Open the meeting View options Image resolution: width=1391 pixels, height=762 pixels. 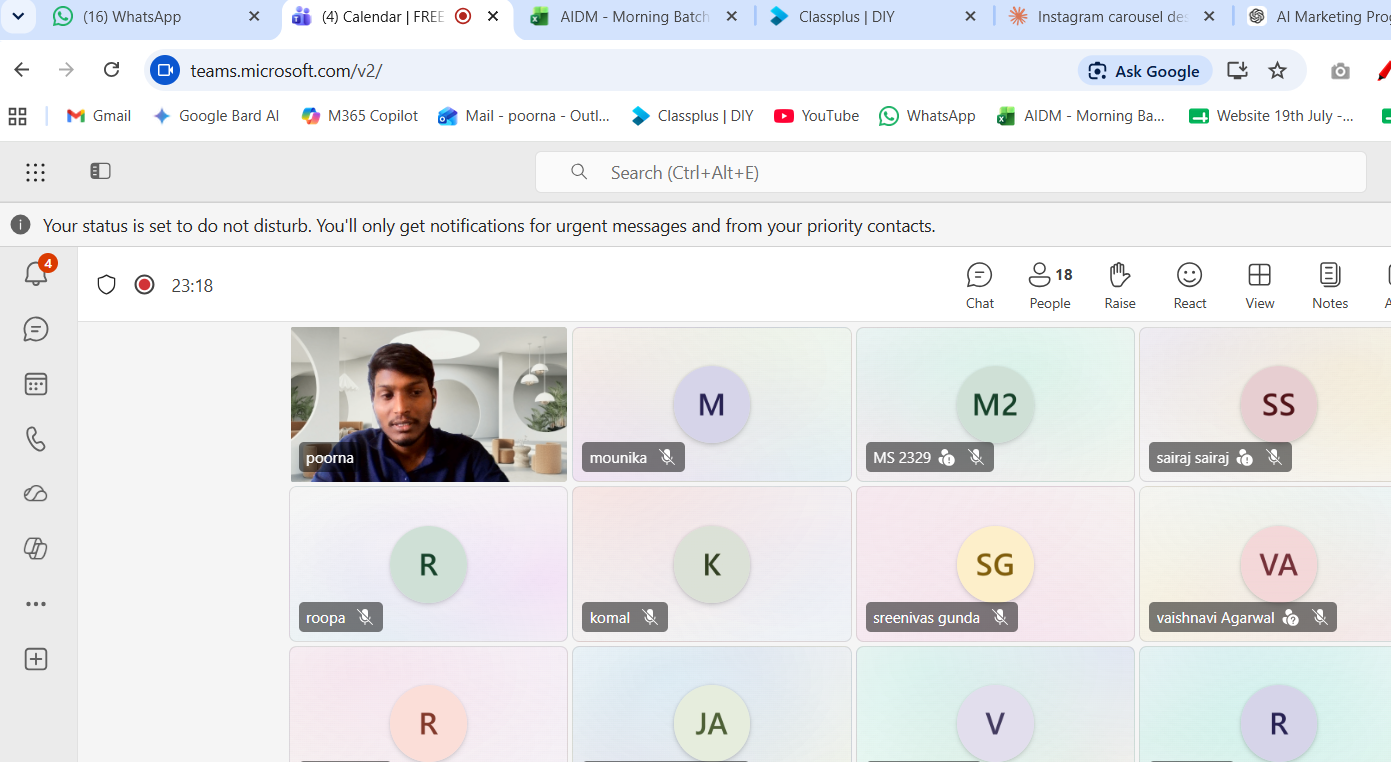tap(1260, 286)
